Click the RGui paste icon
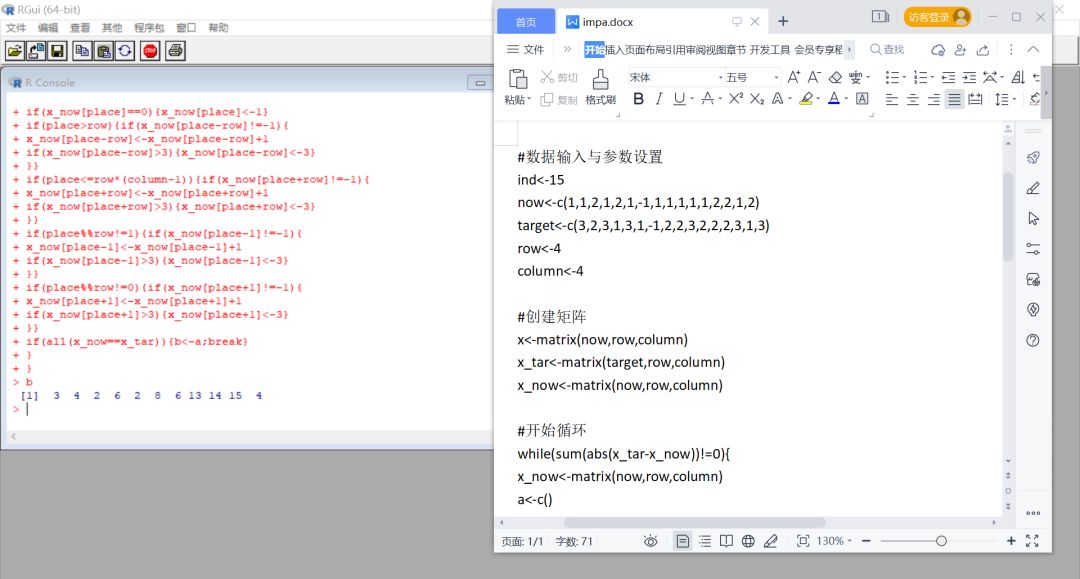Screen dimensions: 1080x579 tap(104, 51)
